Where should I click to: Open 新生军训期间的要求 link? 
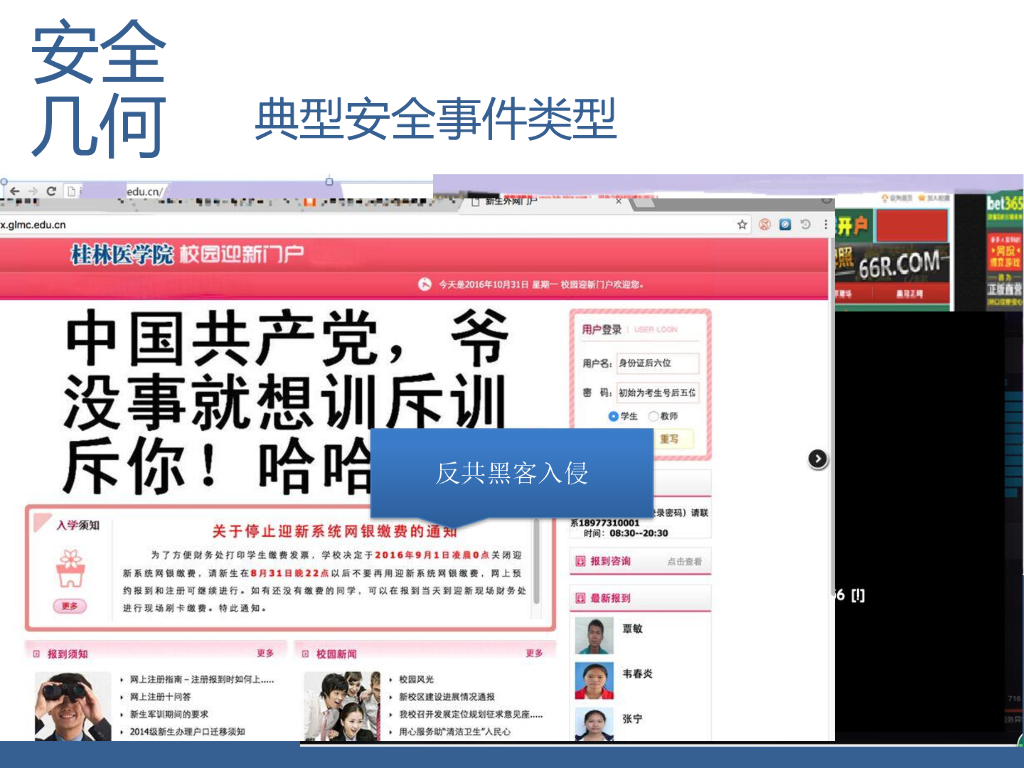pos(169,714)
